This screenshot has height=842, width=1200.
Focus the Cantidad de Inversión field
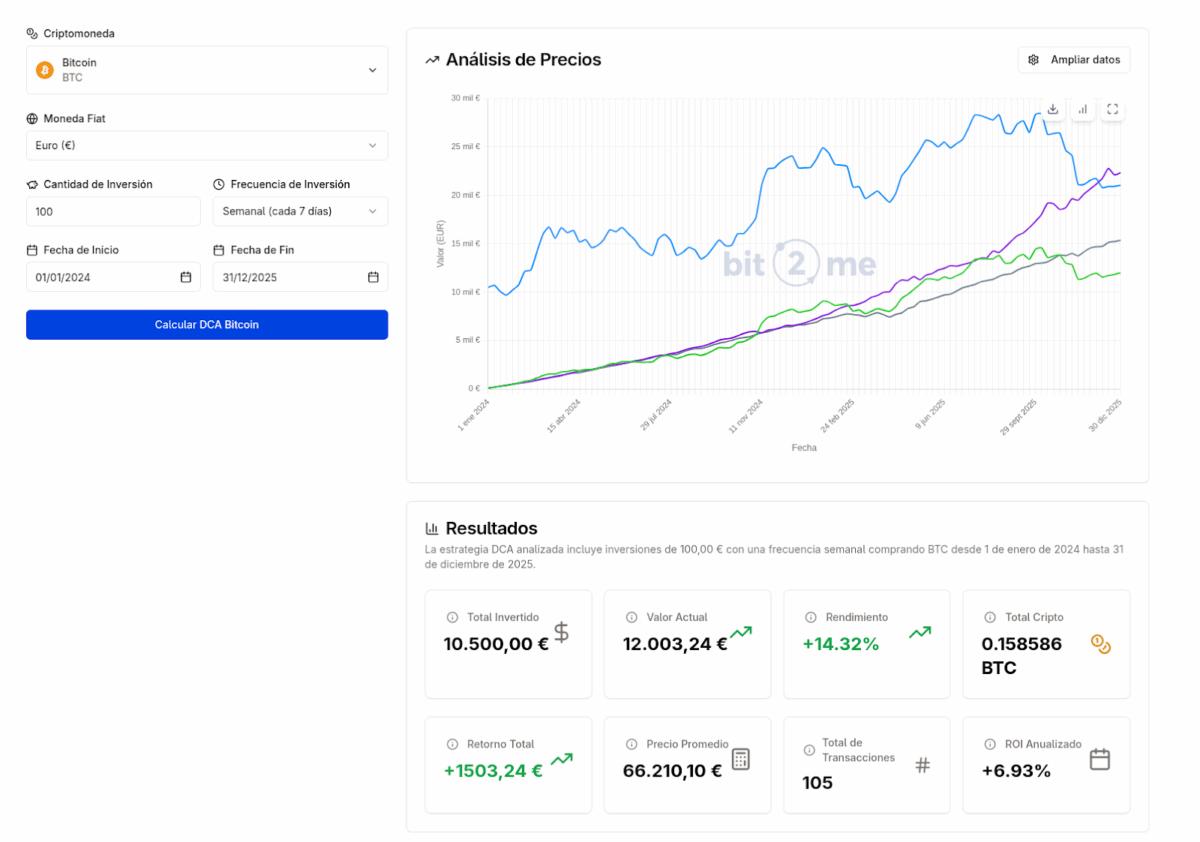pyautogui.click(x=113, y=211)
